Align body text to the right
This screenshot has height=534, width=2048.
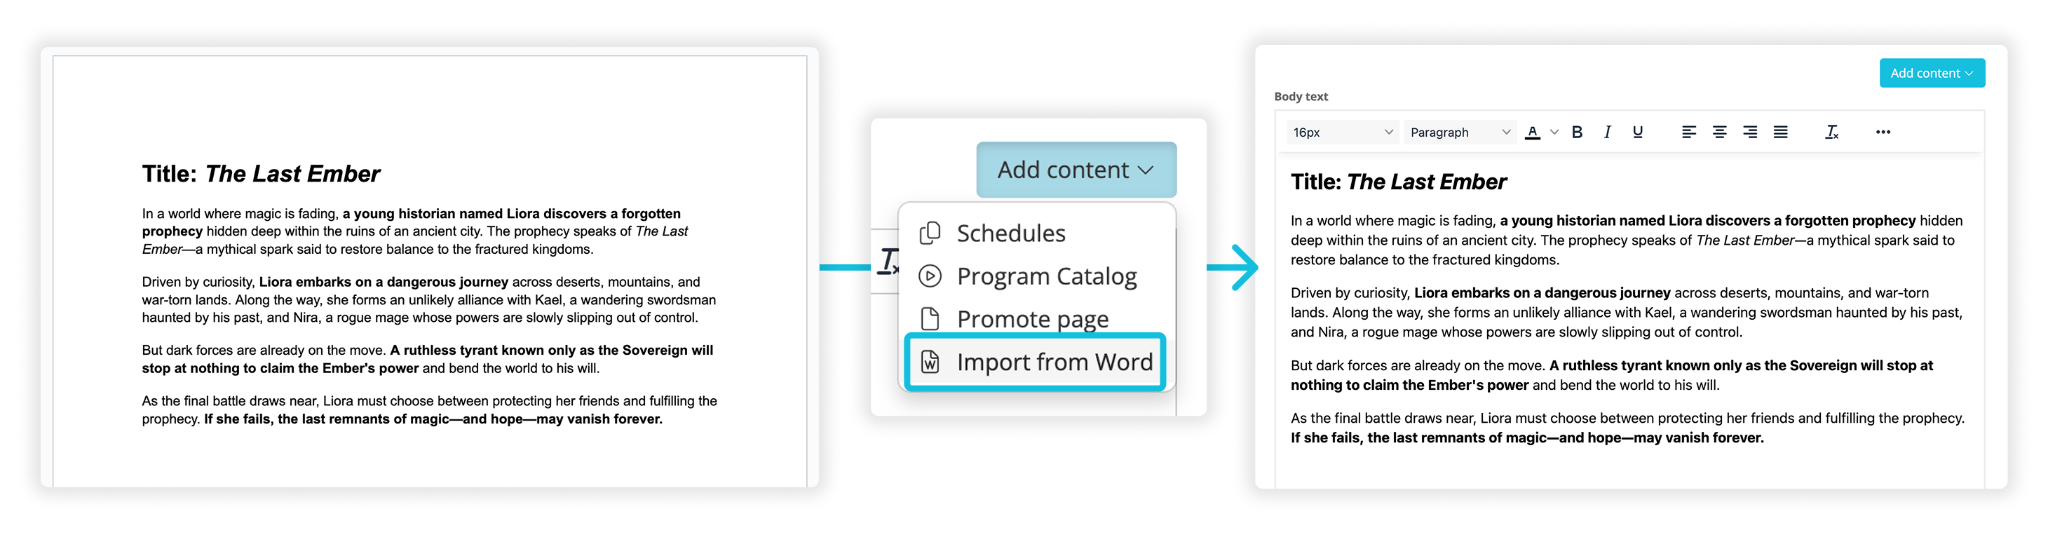coord(1750,132)
